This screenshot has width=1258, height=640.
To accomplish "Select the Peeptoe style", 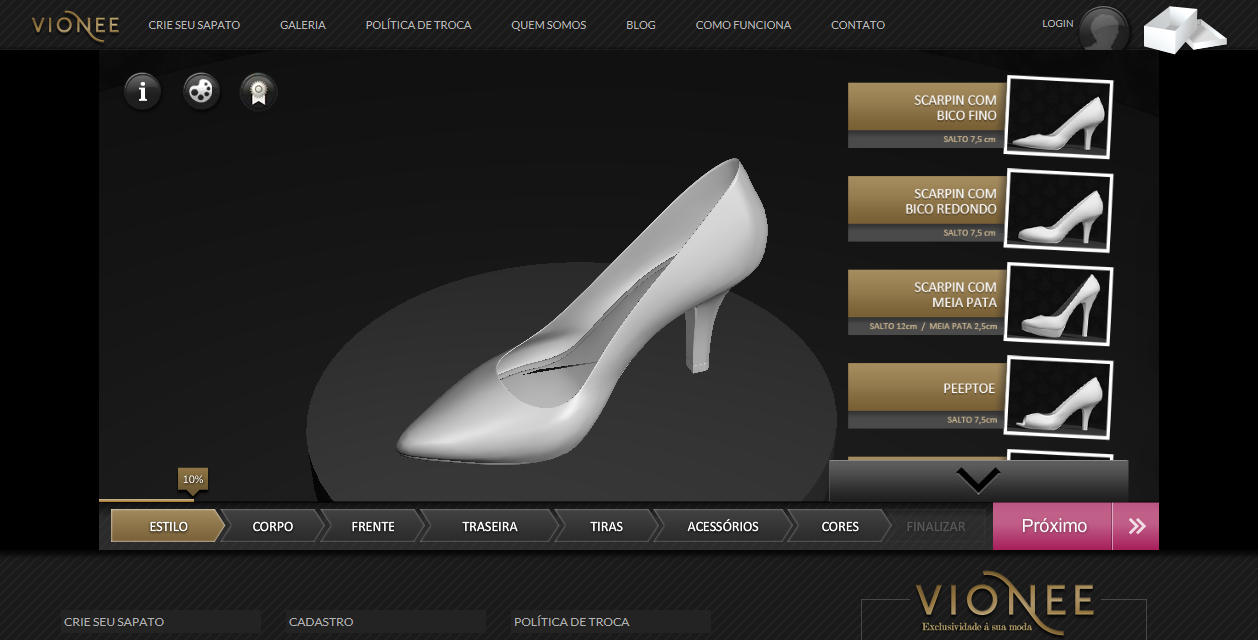I will [x=926, y=396].
